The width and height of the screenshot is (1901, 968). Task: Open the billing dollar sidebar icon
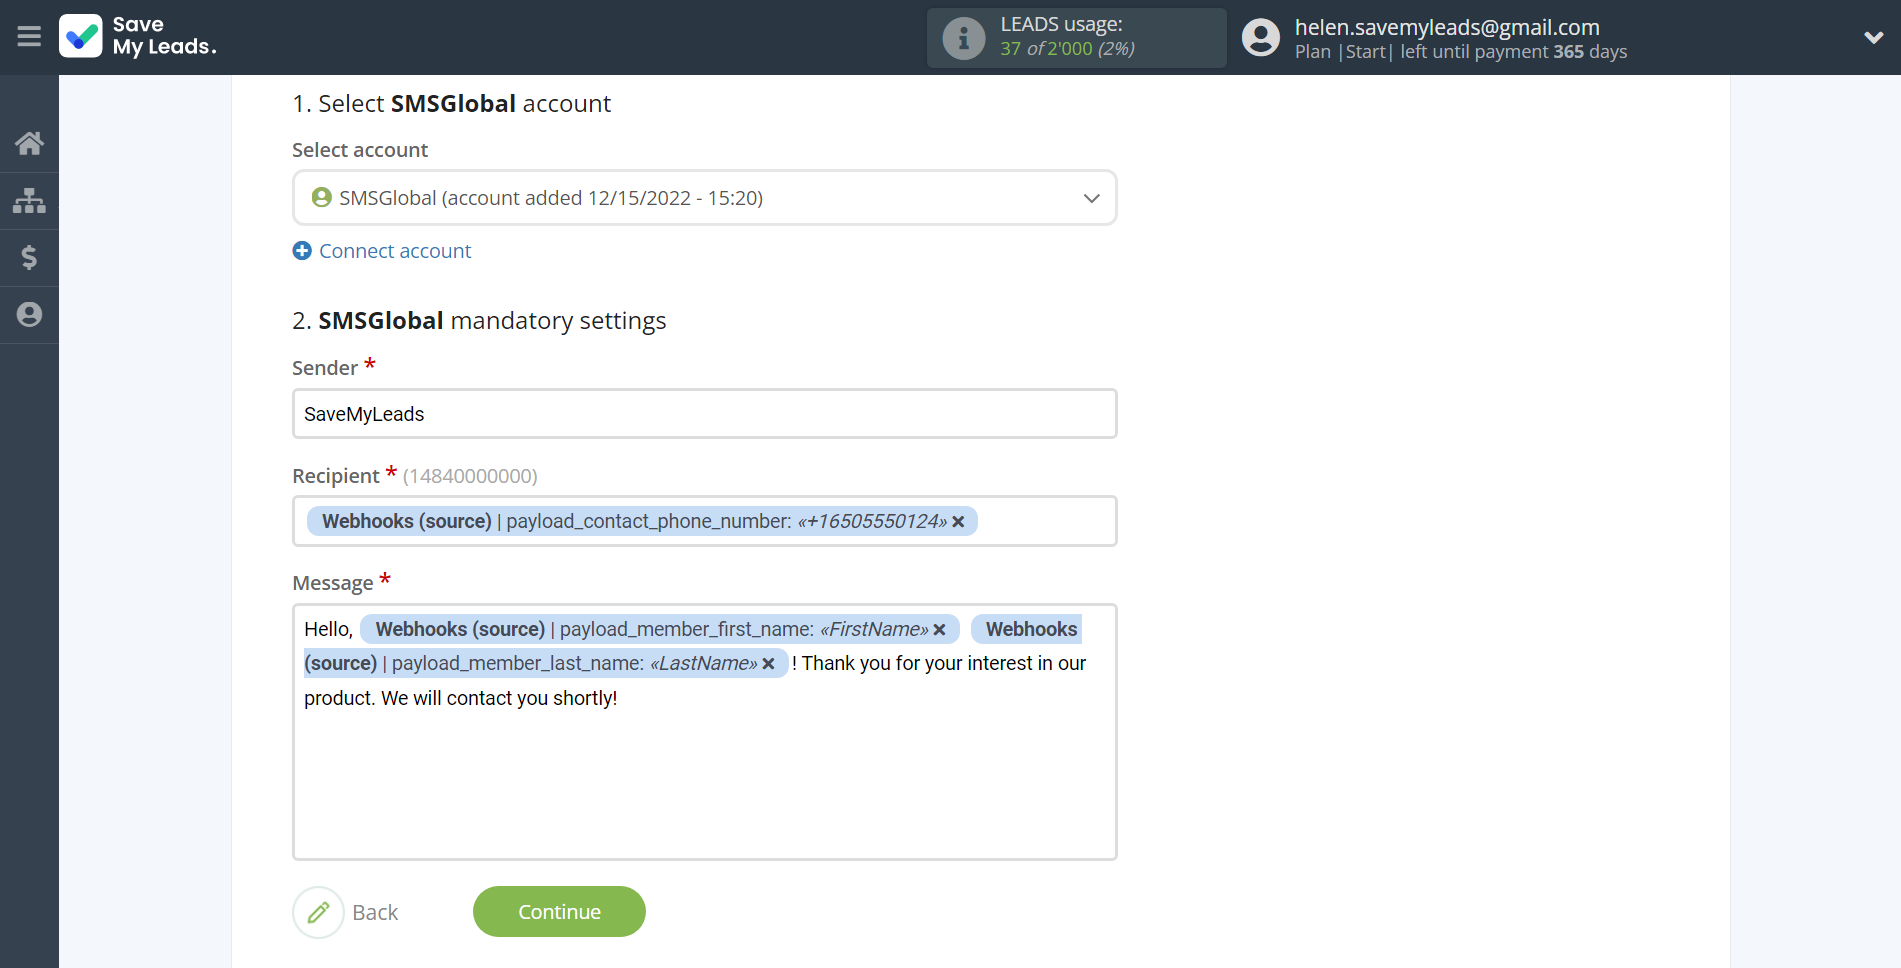click(x=29, y=257)
